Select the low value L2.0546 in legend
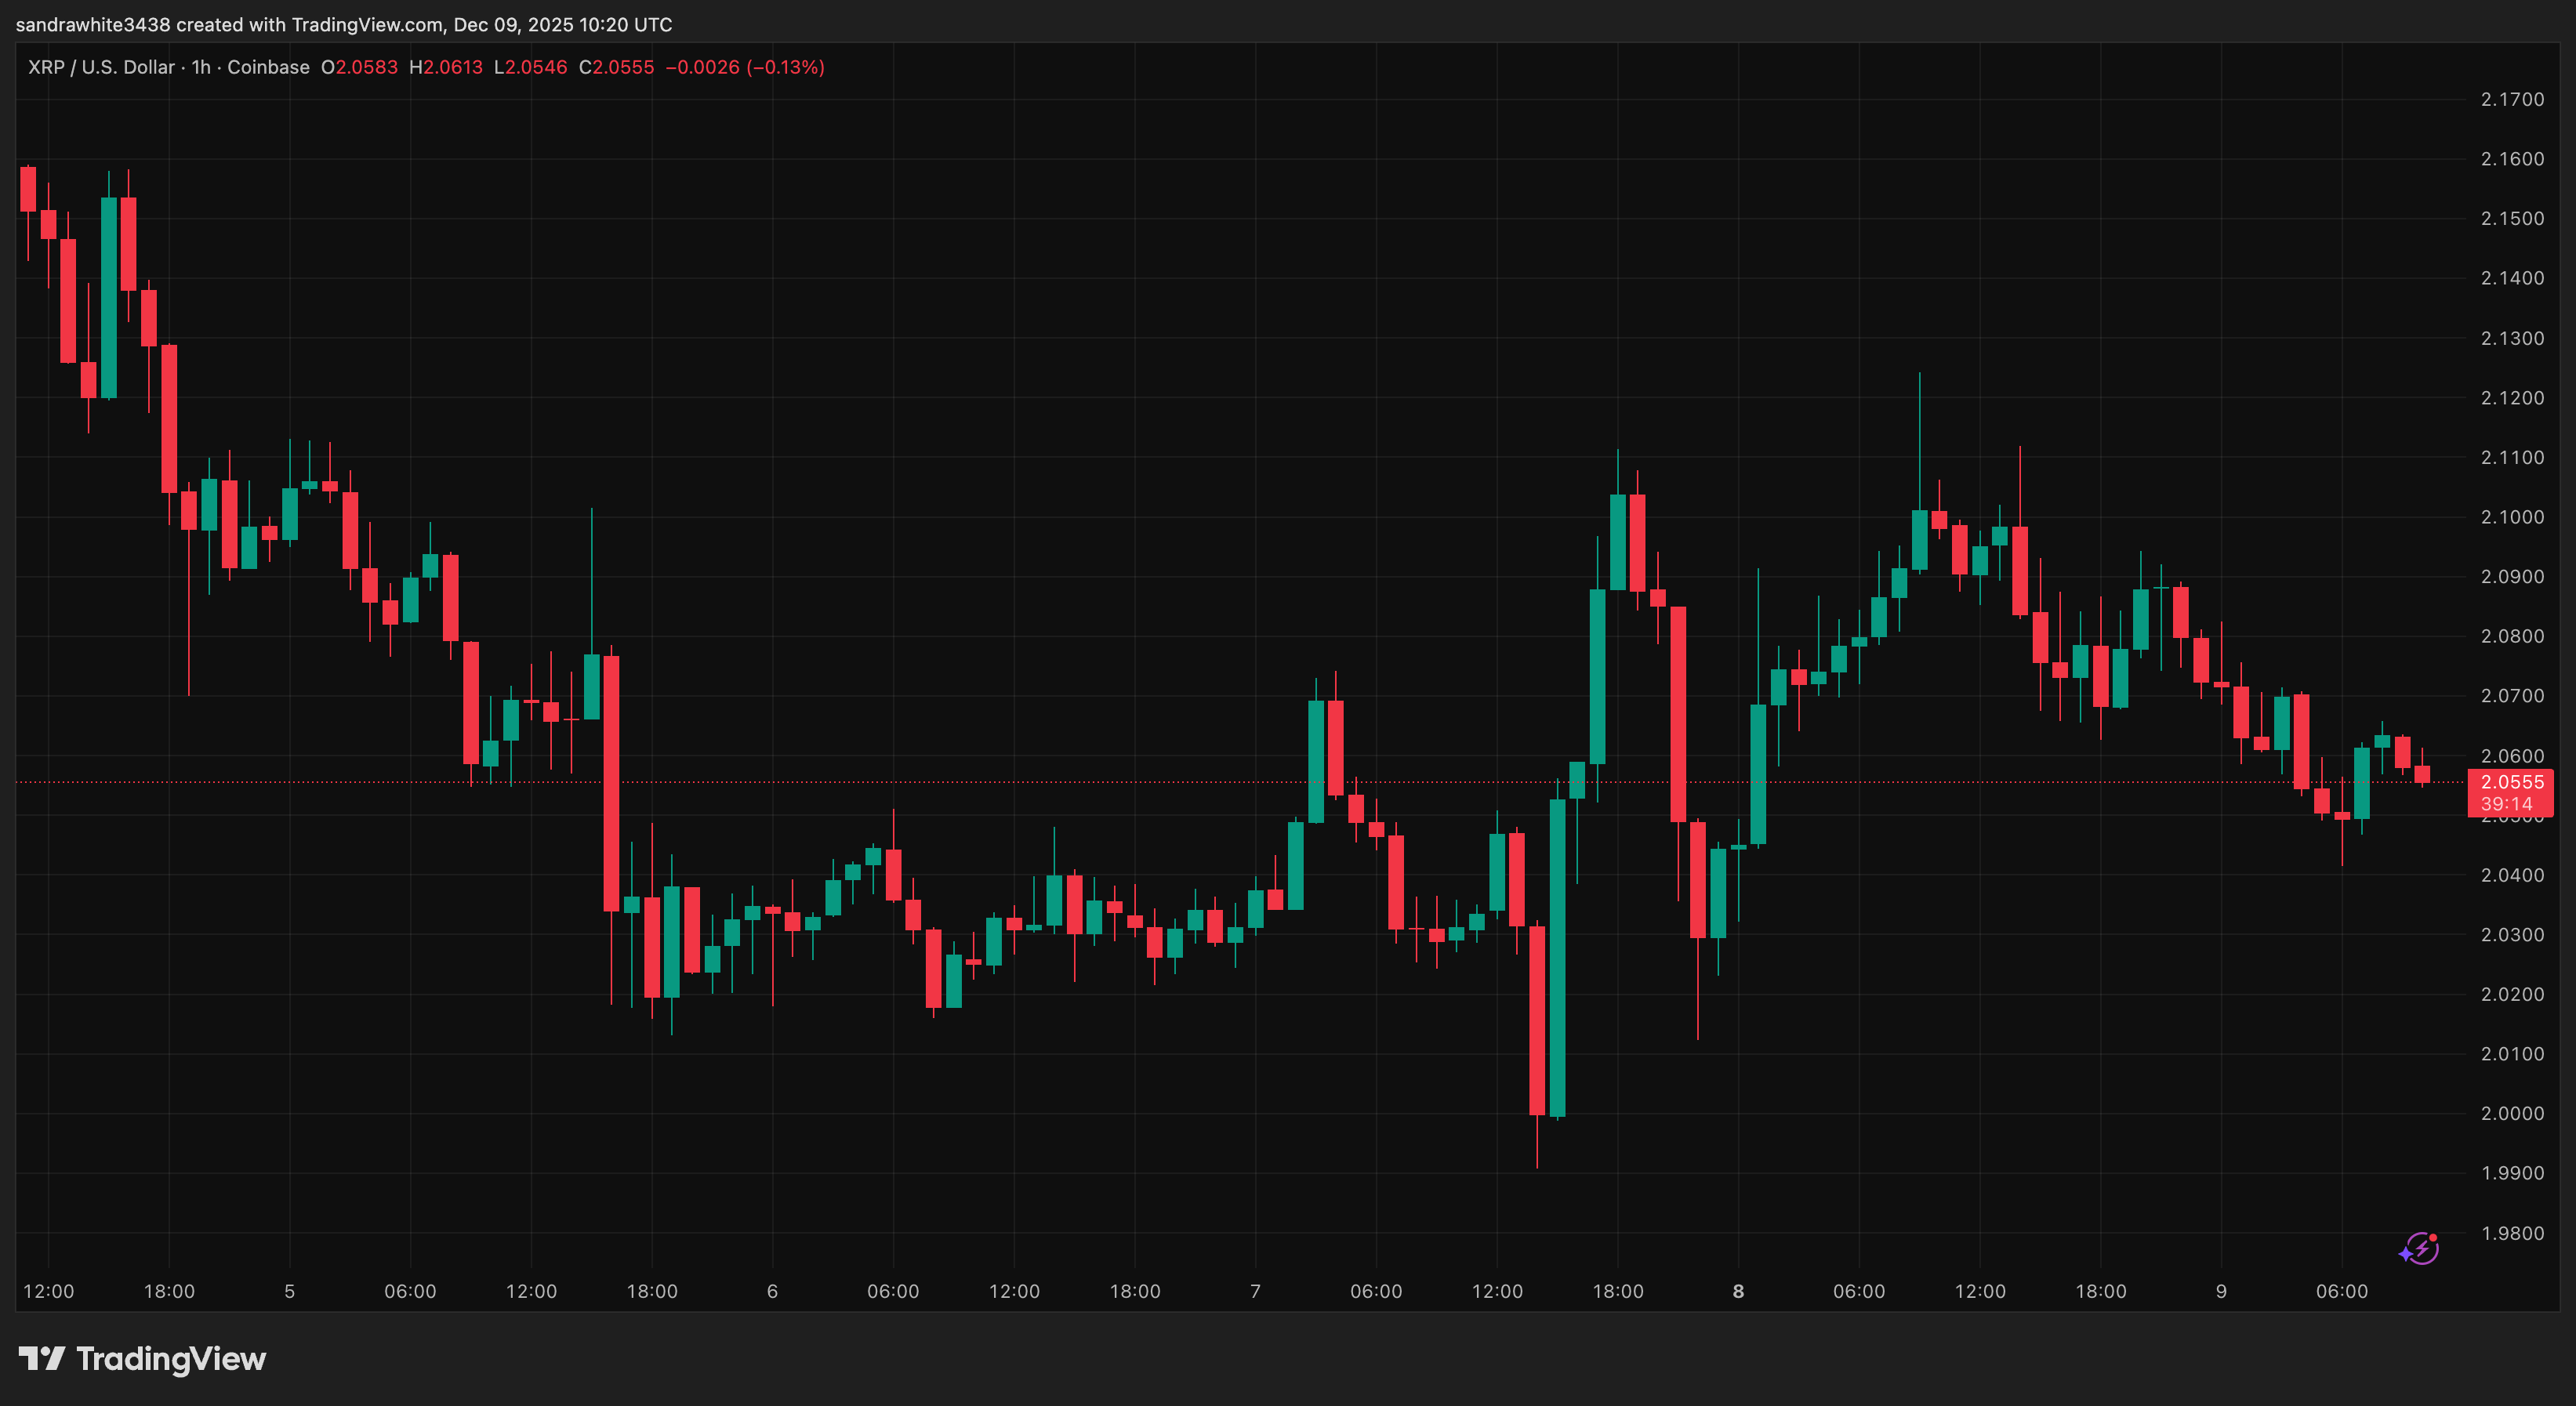 (529, 67)
